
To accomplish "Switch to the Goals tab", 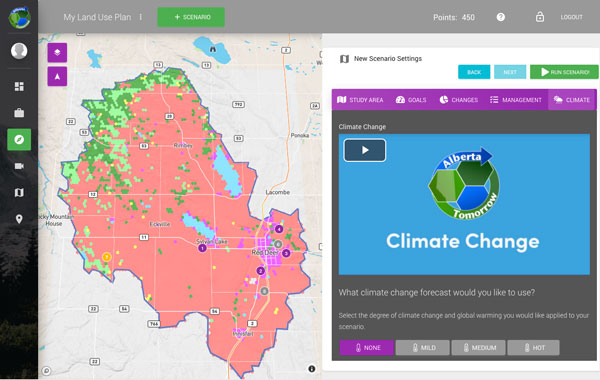I will (x=411, y=100).
